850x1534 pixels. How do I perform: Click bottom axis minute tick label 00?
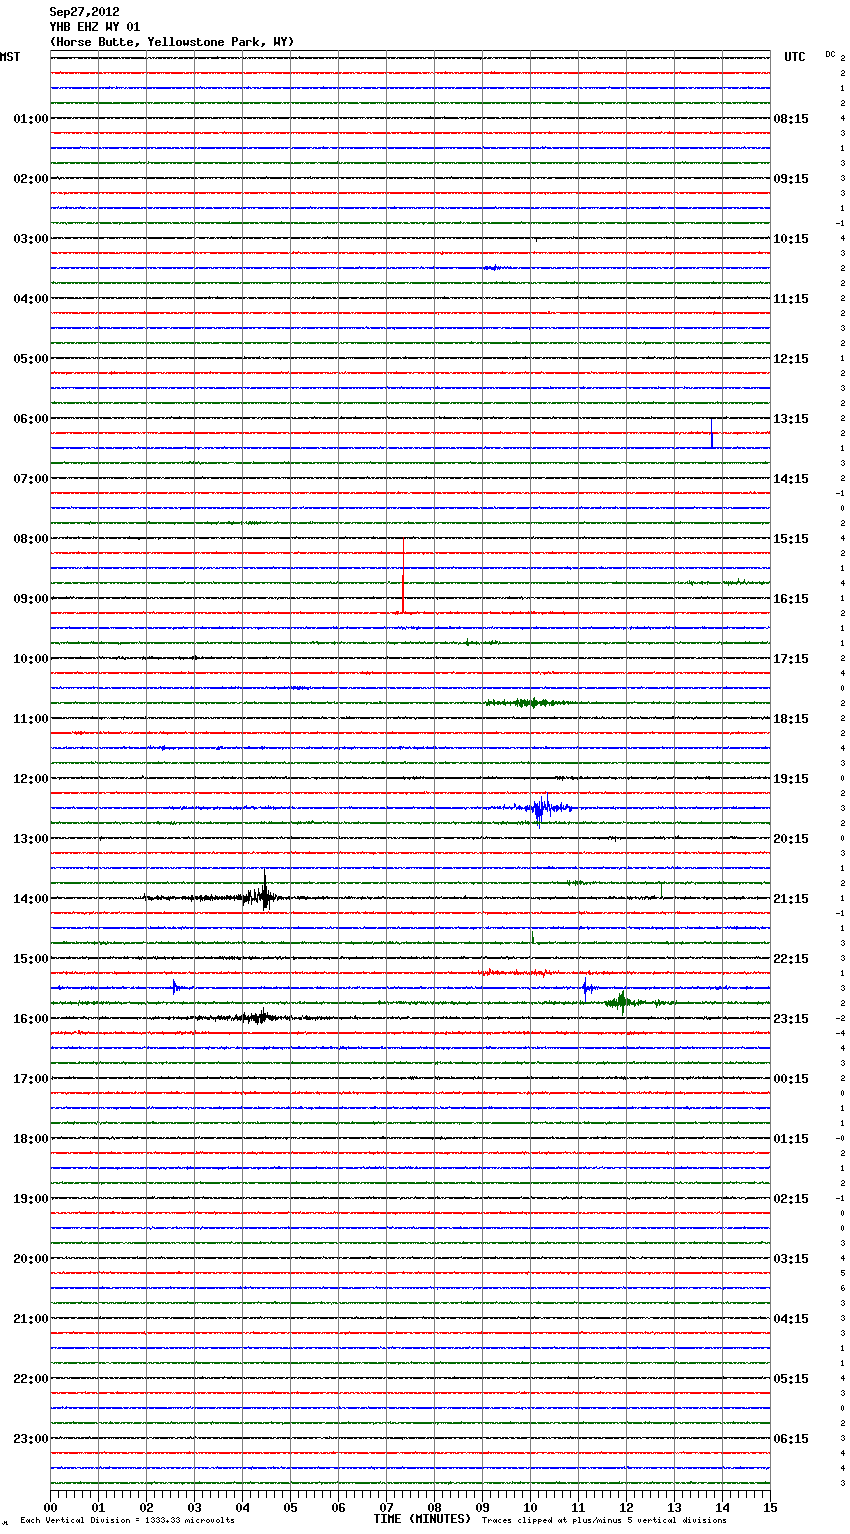[50, 1507]
